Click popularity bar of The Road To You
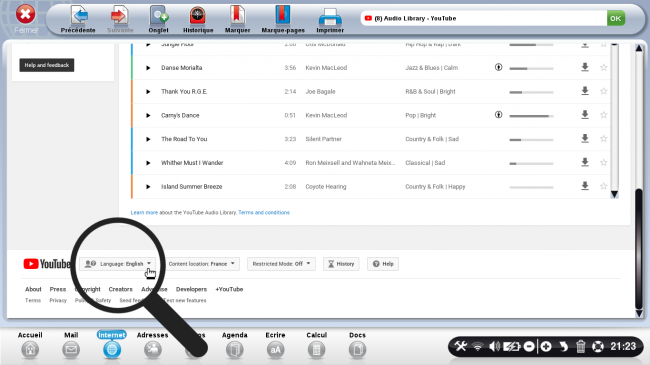The image size is (650, 365). pos(531,140)
